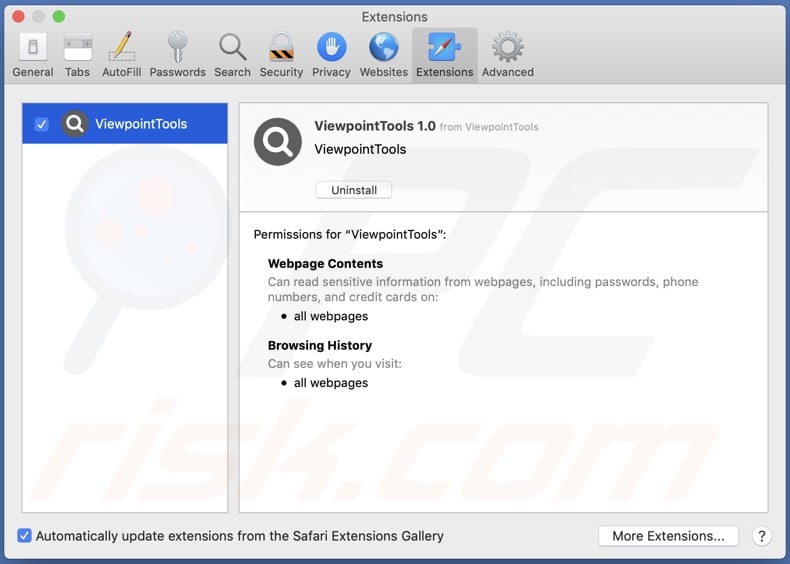Open the Advanced gear preferences
The width and height of the screenshot is (790, 564).
coord(507,55)
